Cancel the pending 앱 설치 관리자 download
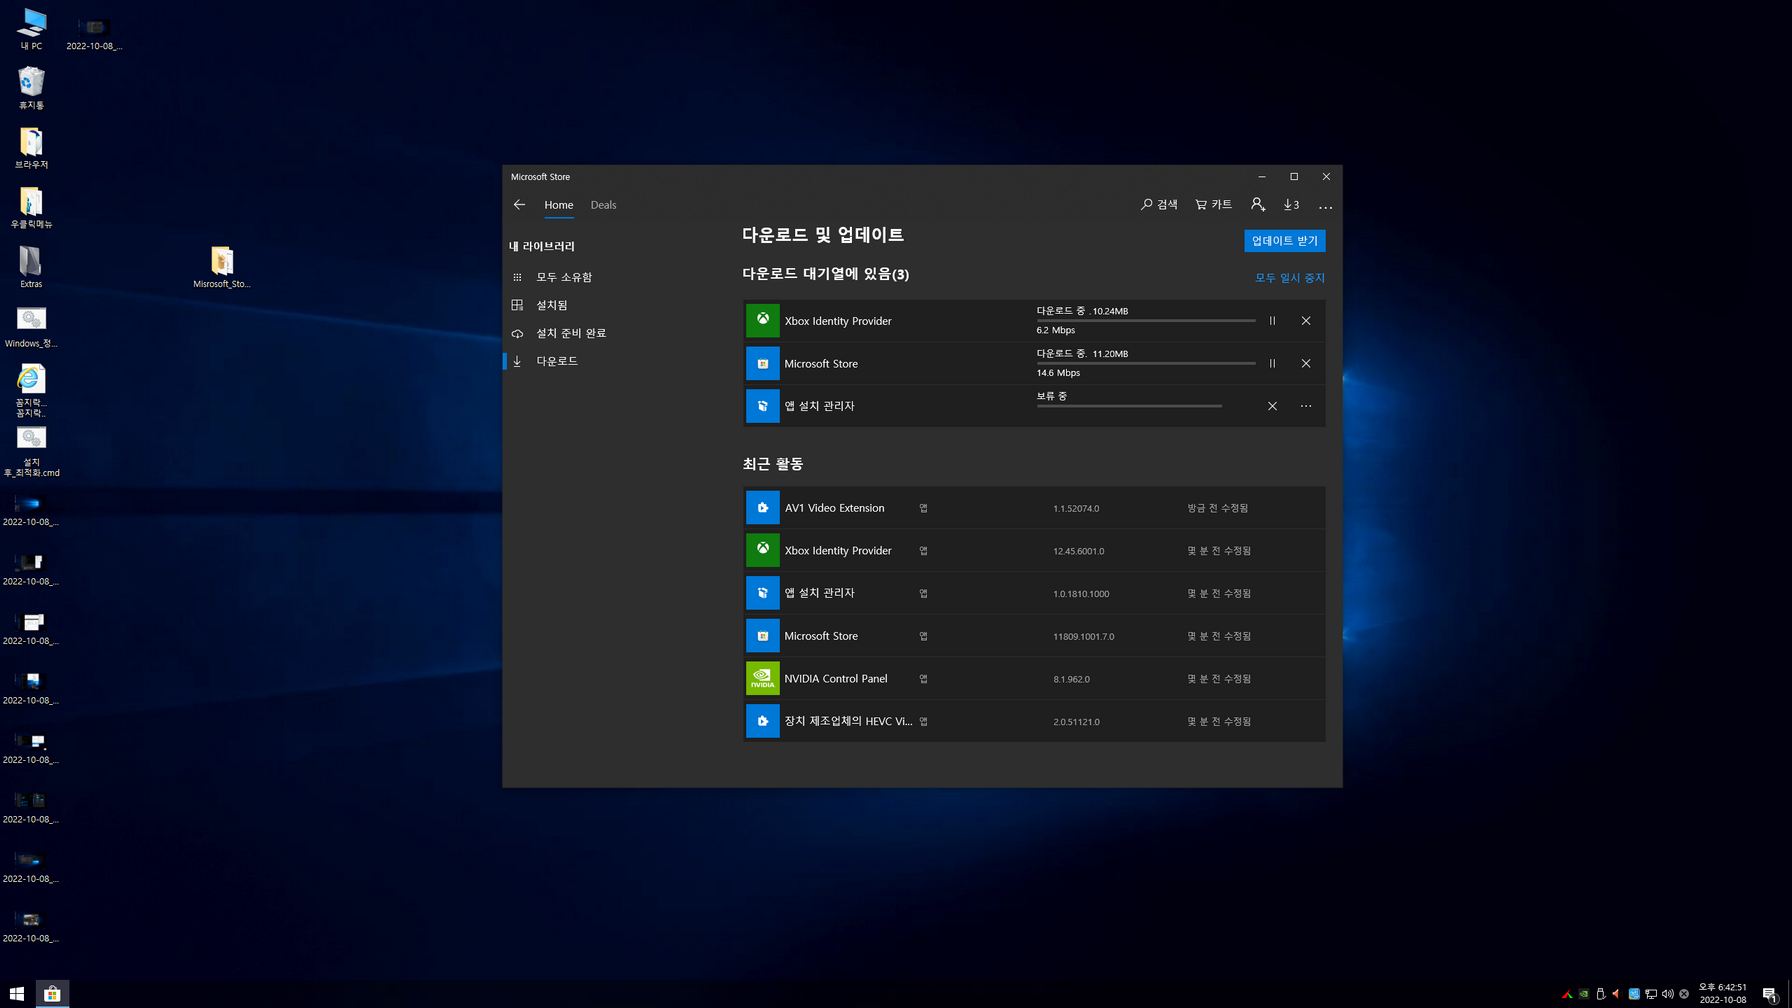1792x1008 pixels. click(1272, 406)
